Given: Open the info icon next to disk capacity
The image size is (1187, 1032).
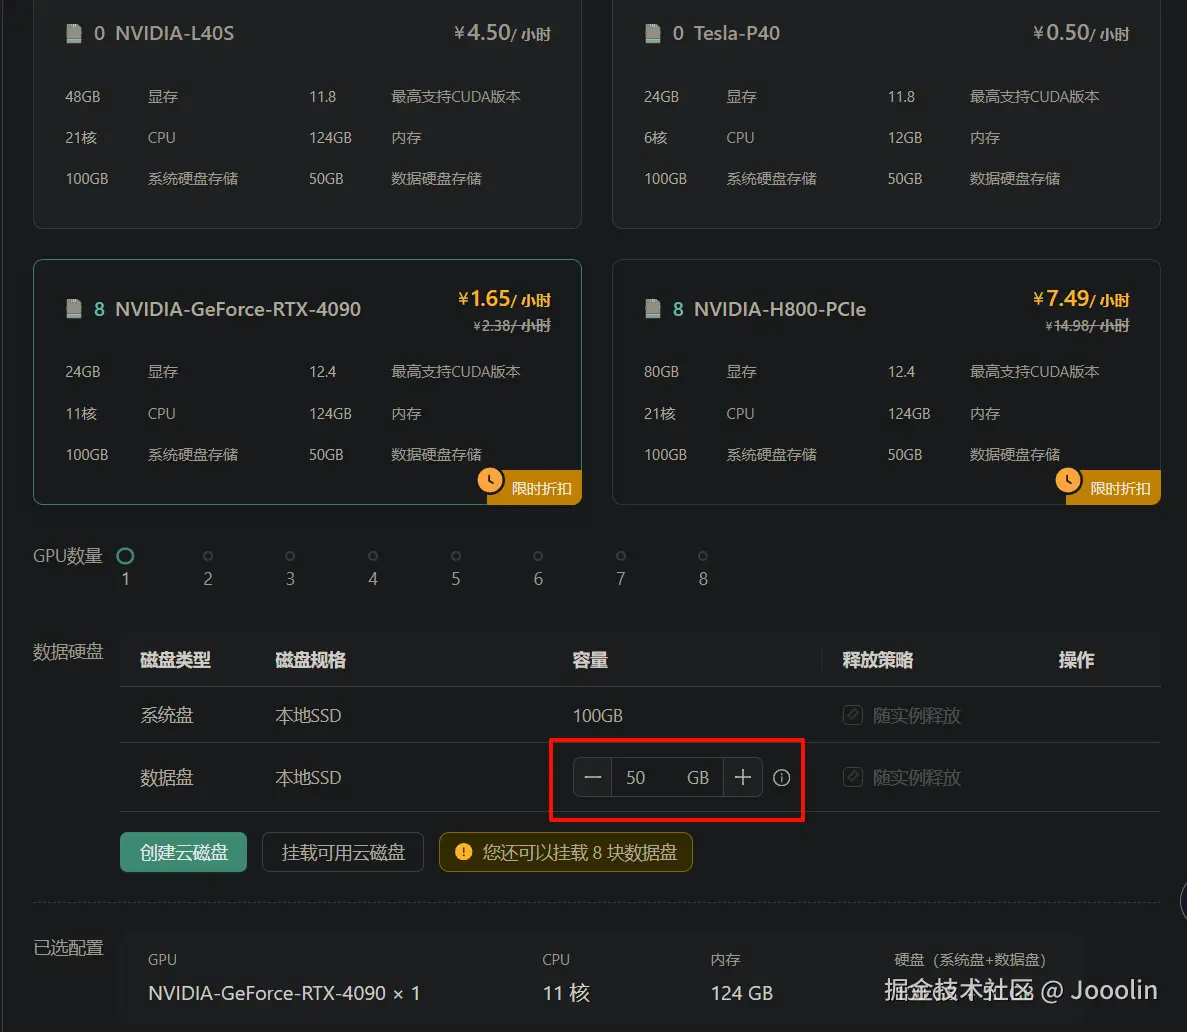Looking at the screenshot, I should pos(782,778).
